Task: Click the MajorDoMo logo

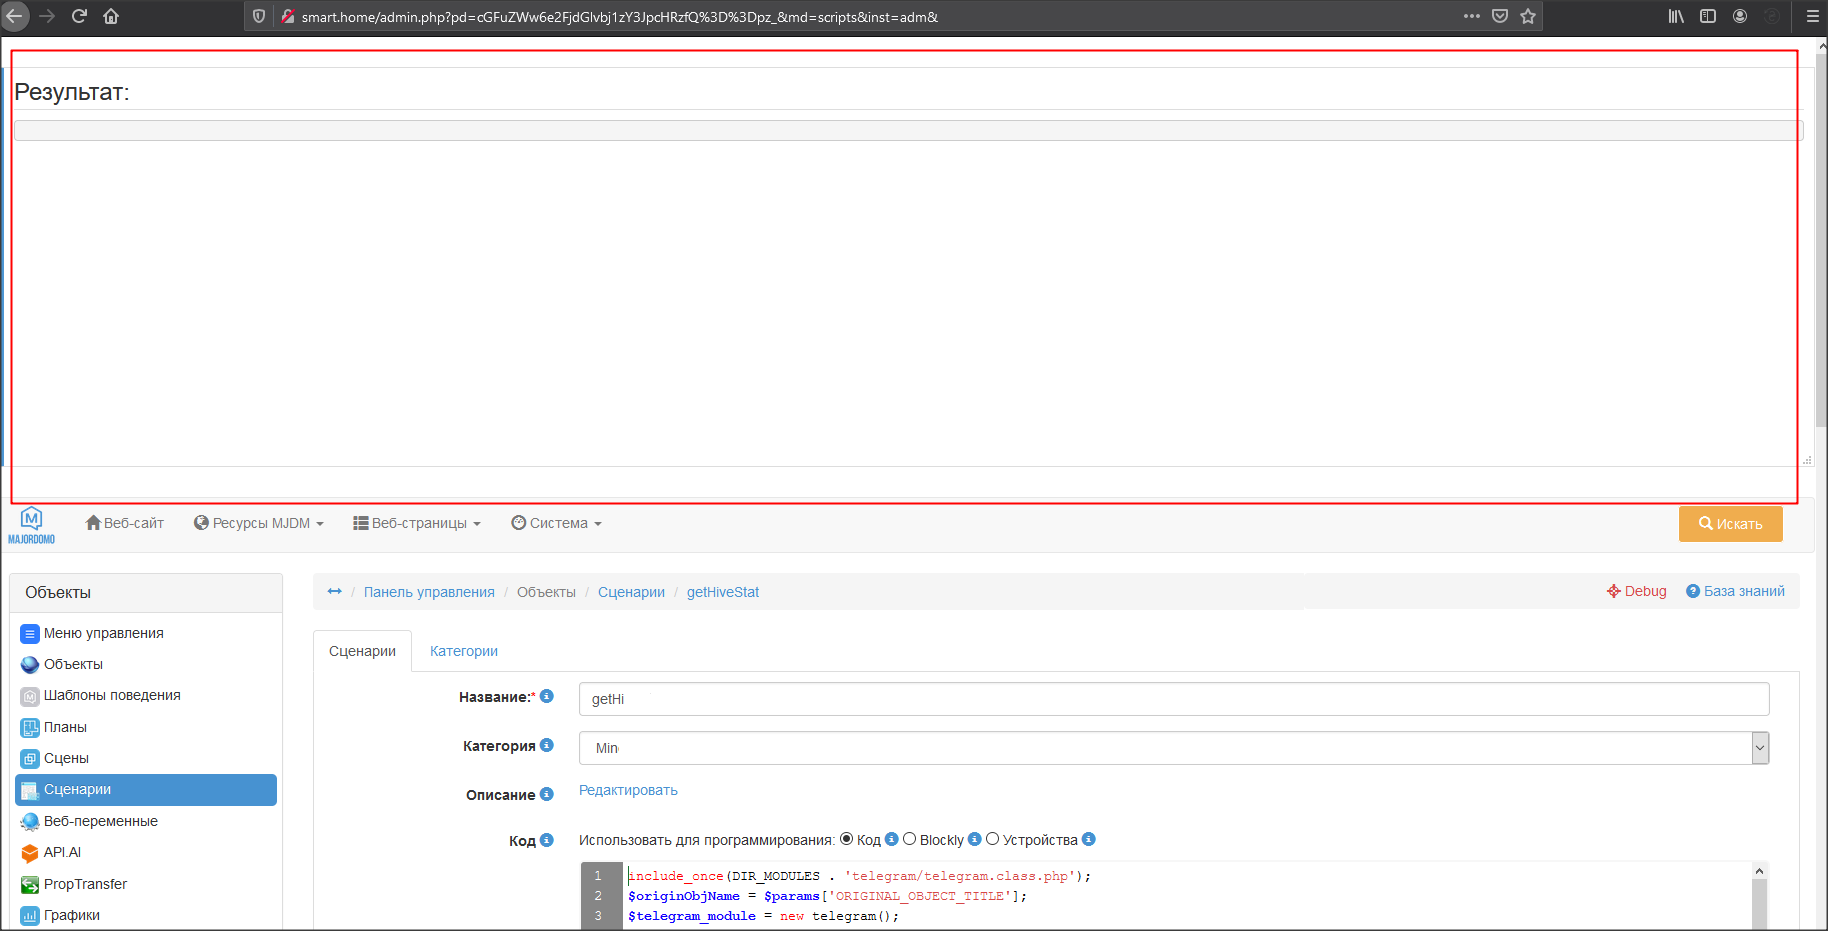Action: (31, 525)
